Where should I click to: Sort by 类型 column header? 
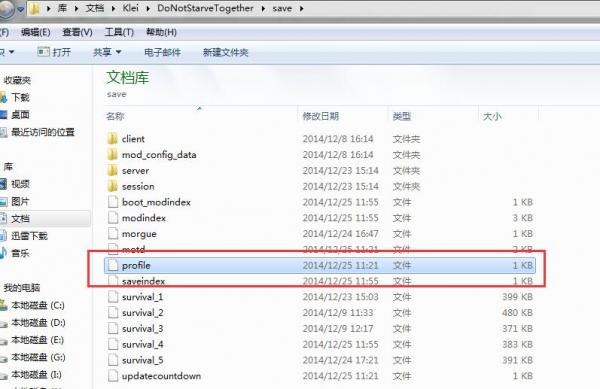402,116
